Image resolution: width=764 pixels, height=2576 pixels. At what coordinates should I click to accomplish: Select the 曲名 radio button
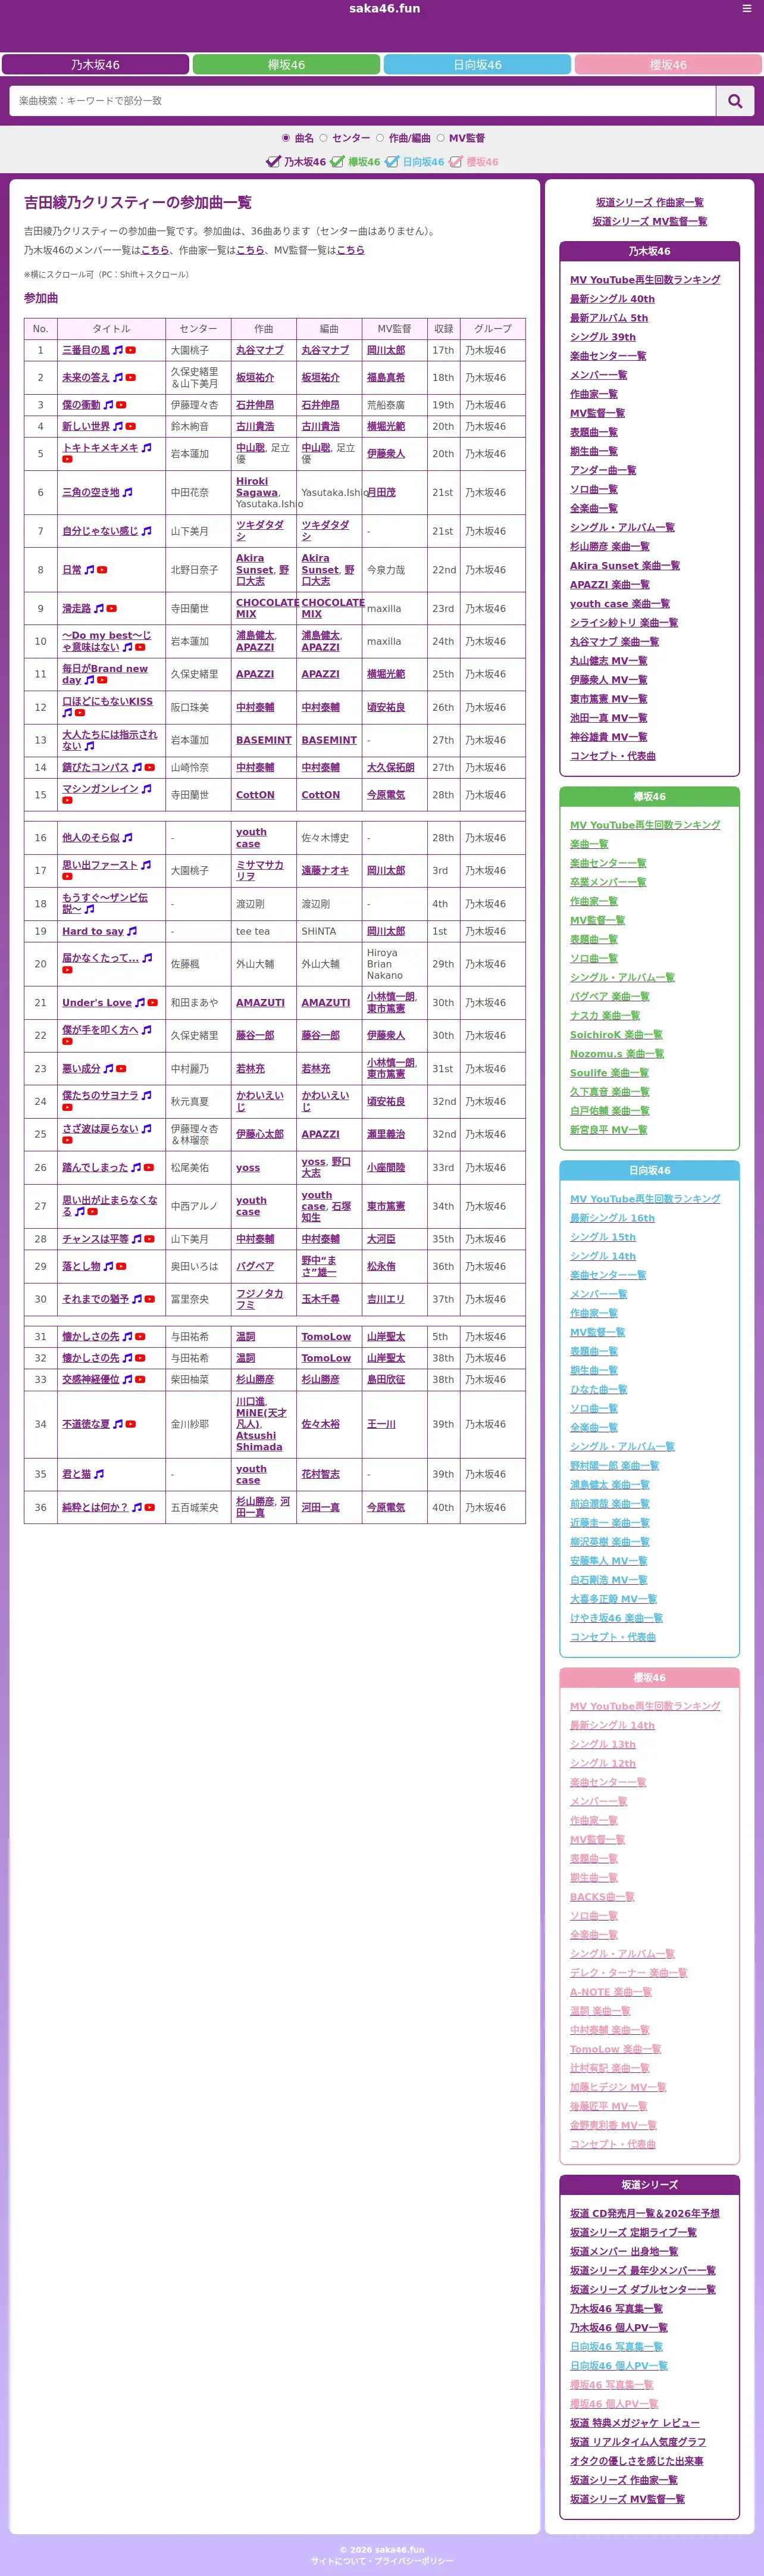click(x=286, y=138)
